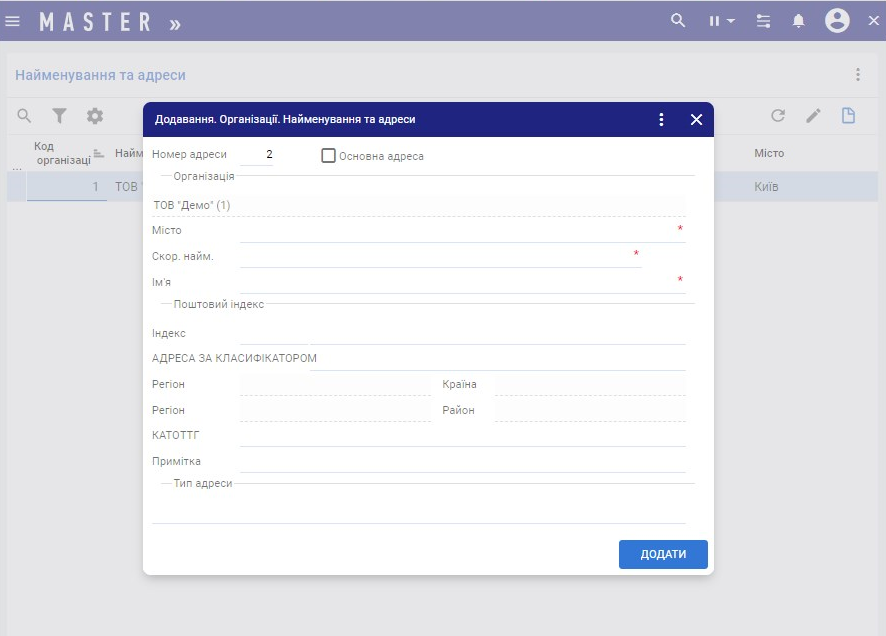The width and height of the screenshot is (886, 636).
Task: Click the new document icon
Action: click(848, 116)
